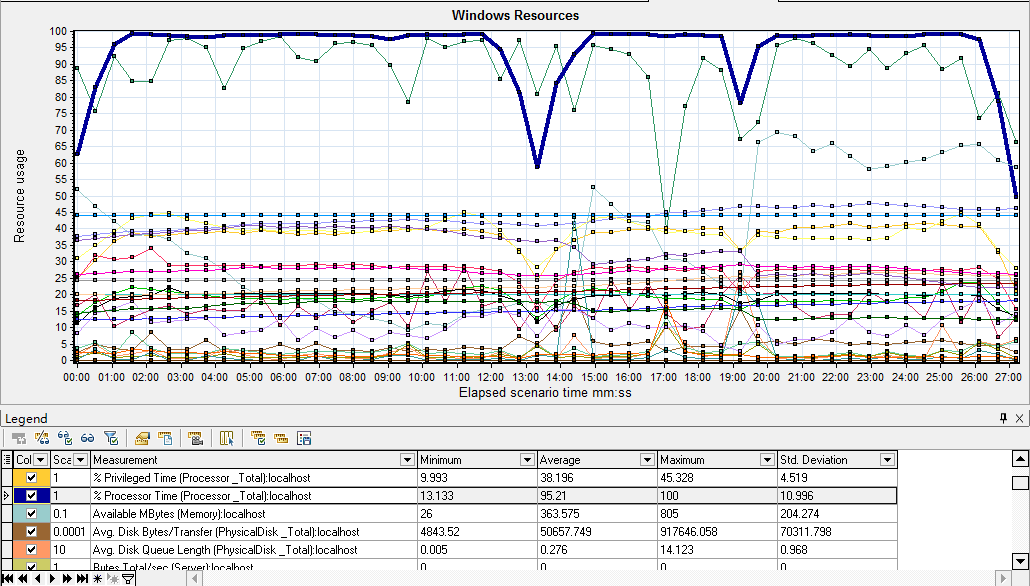The height and width of the screenshot is (586, 1030).
Task: Click the maximum value 917646.058
Action: tap(690, 531)
